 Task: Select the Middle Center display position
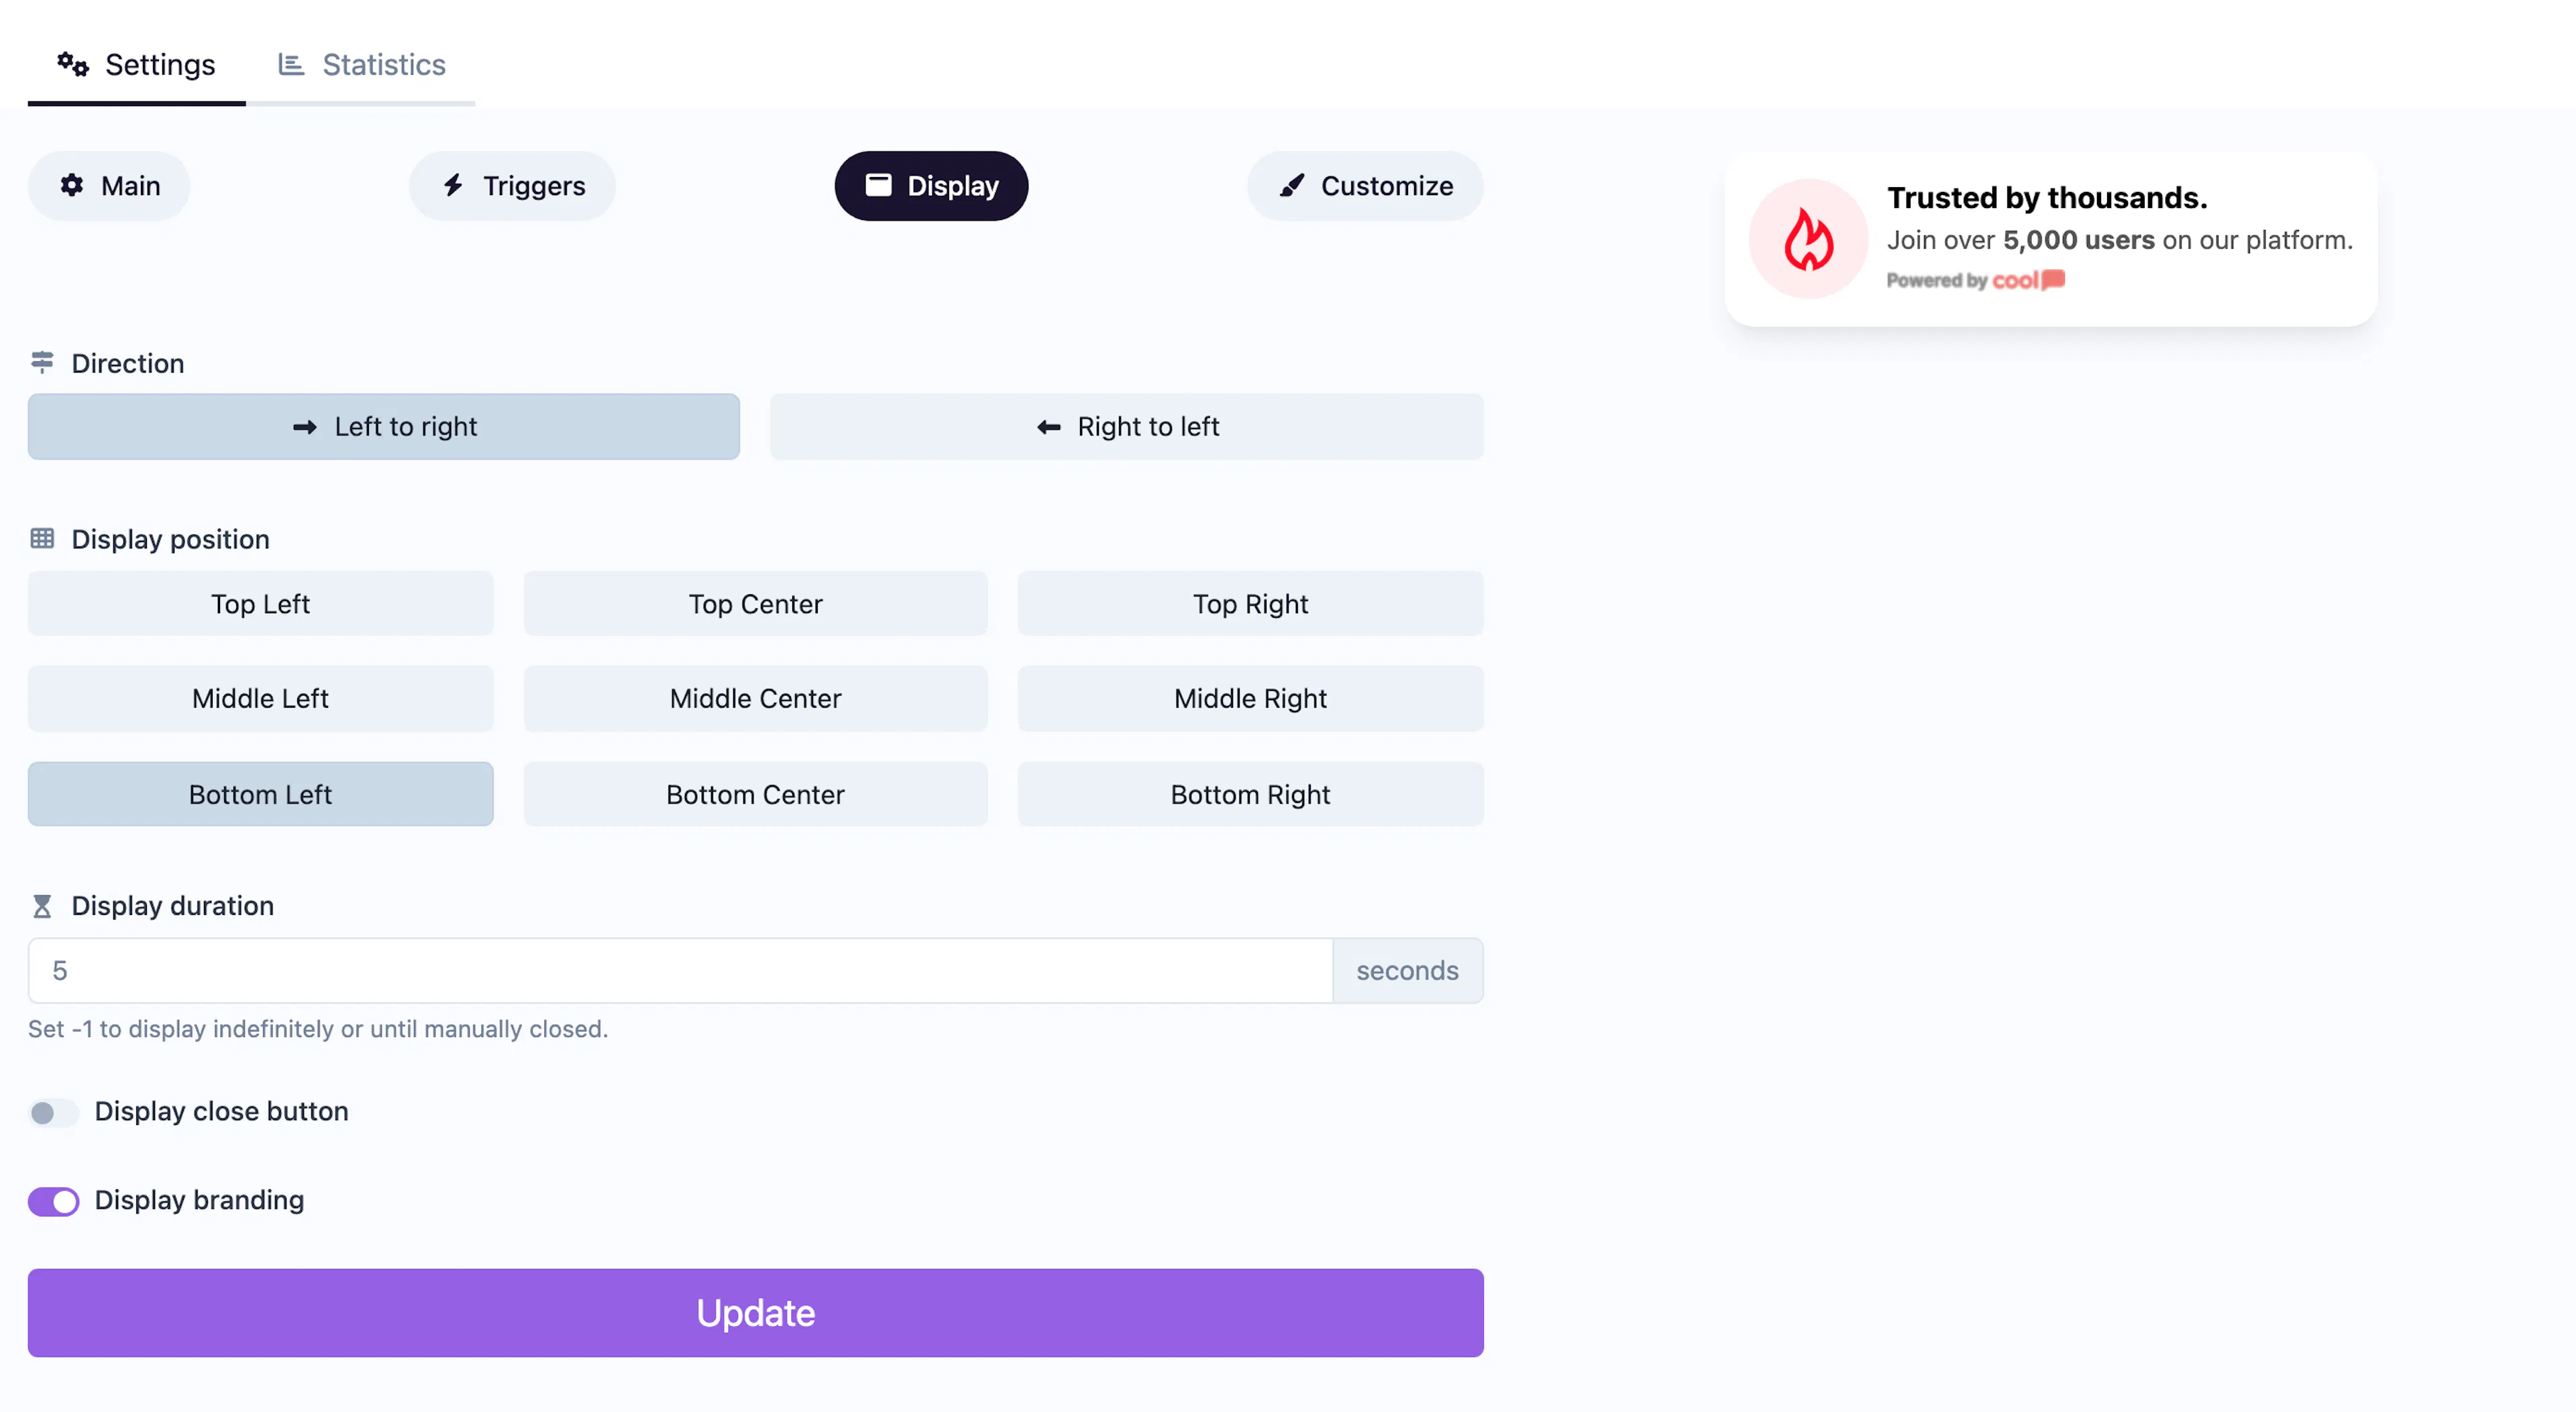tap(755, 698)
